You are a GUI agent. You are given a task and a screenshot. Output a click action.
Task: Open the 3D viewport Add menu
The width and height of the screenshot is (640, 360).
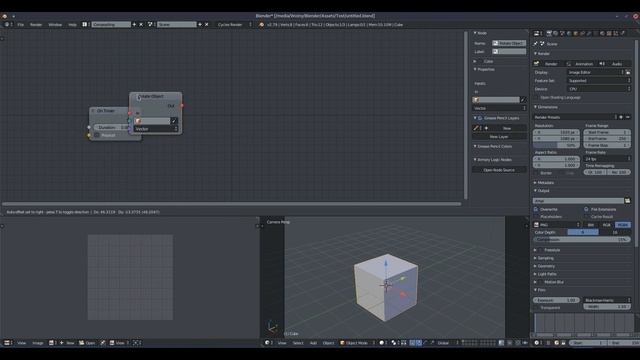(x=313, y=343)
